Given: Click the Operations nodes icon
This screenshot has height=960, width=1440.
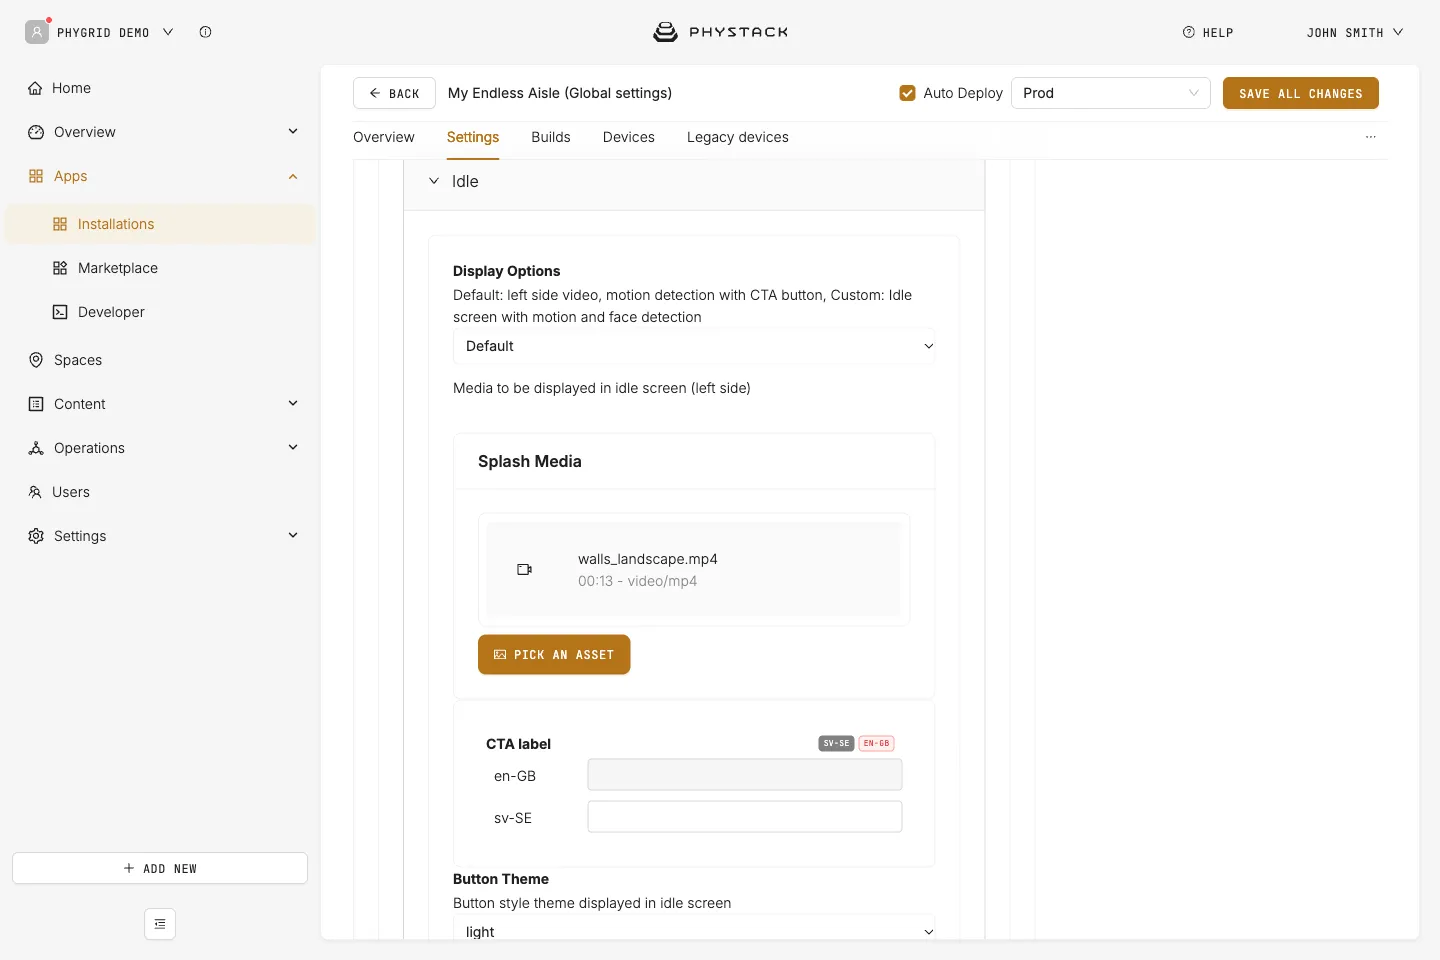Looking at the screenshot, I should tap(36, 448).
